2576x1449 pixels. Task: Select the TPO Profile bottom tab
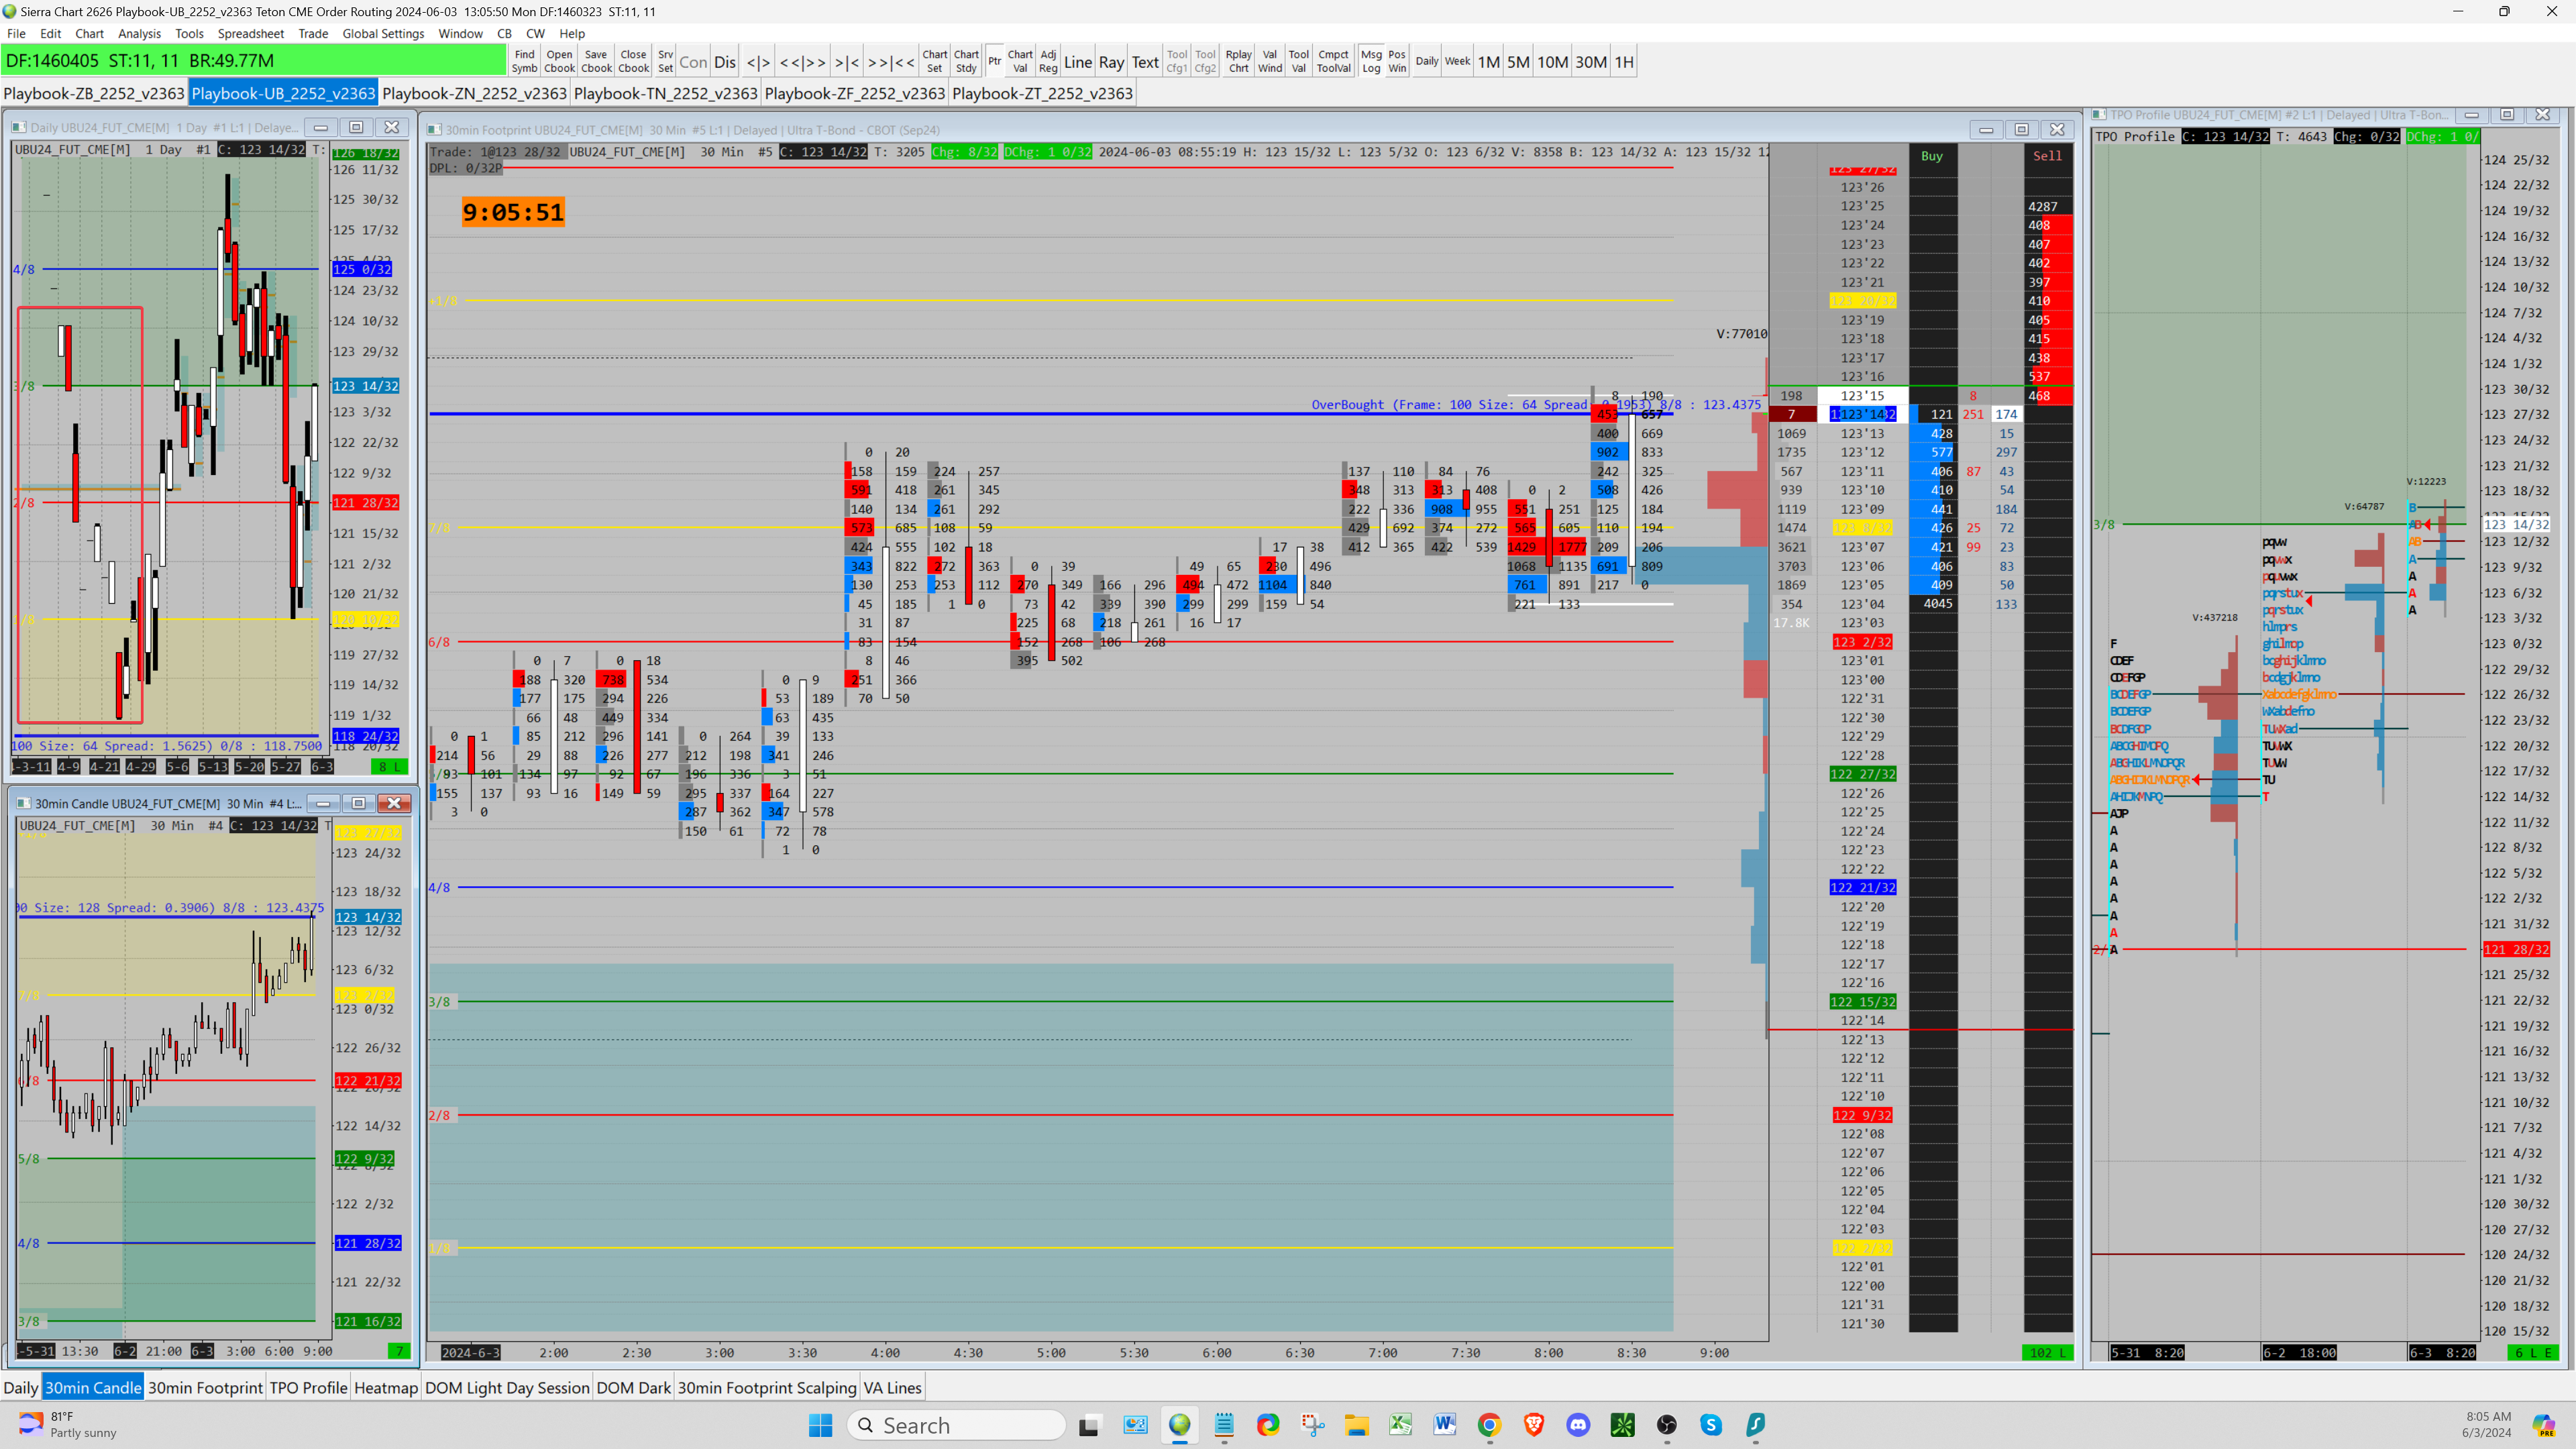(308, 1387)
